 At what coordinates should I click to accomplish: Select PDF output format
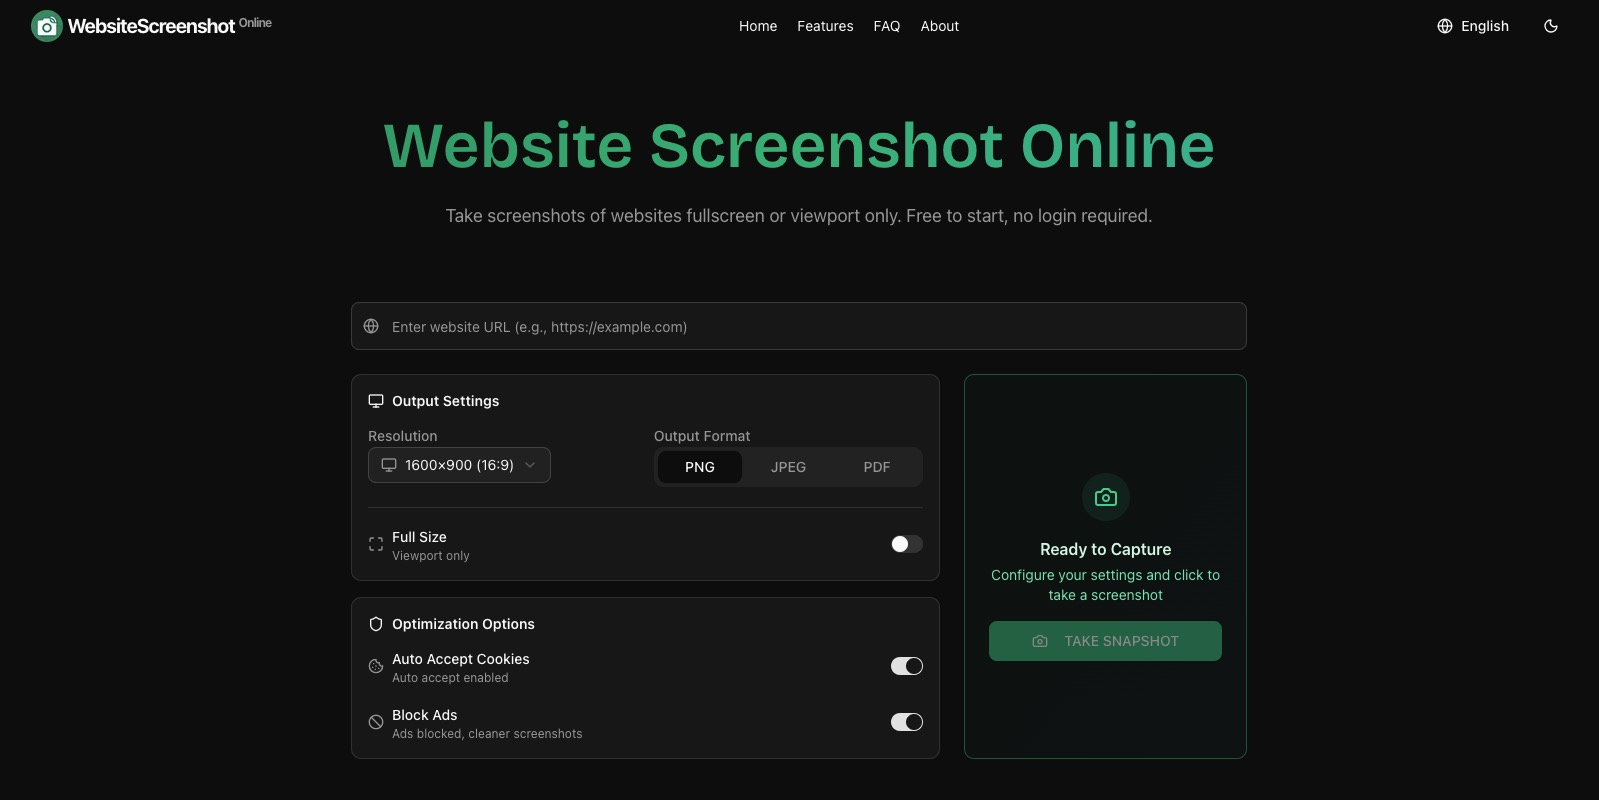click(x=876, y=467)
